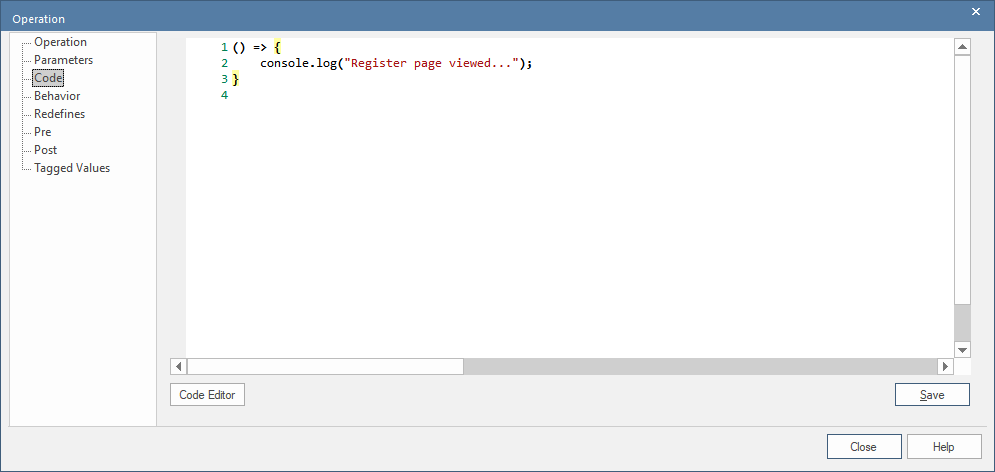The width and height of the screenshot is (995, 472).
Task: Open the Post conditions page
Action: (46, 150)
